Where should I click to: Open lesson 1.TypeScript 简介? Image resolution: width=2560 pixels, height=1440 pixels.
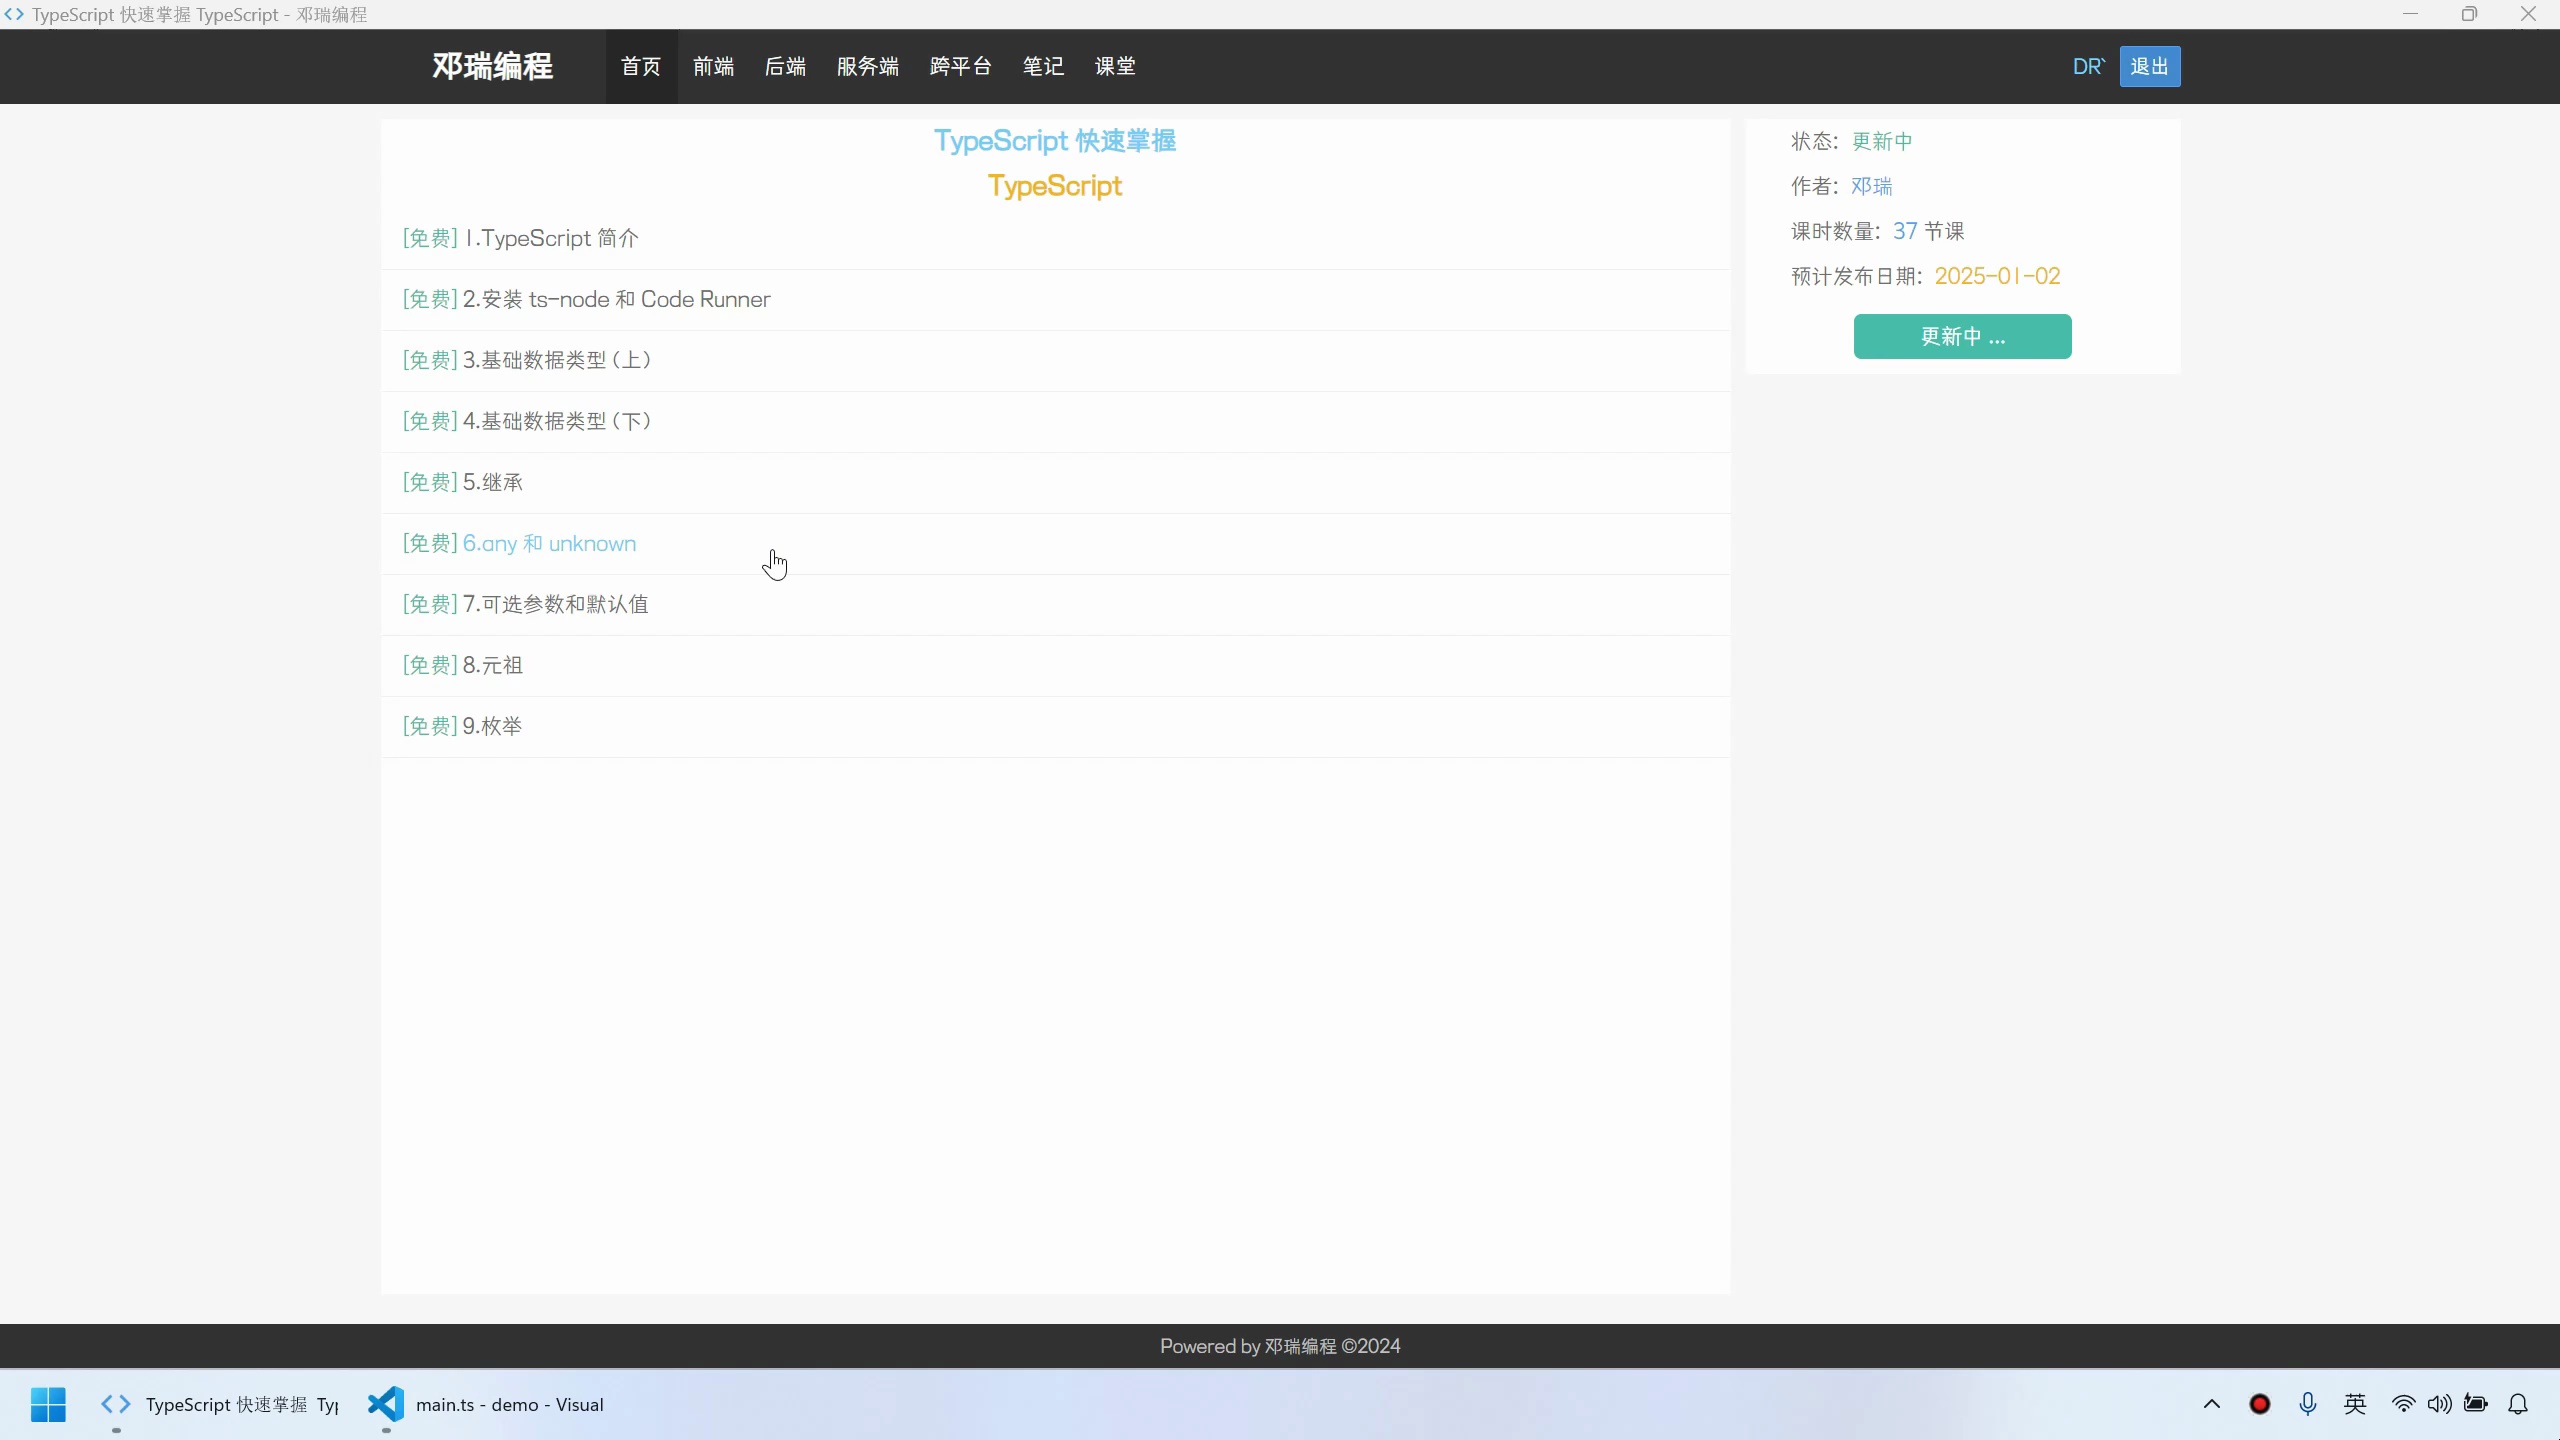pos(518,238)
